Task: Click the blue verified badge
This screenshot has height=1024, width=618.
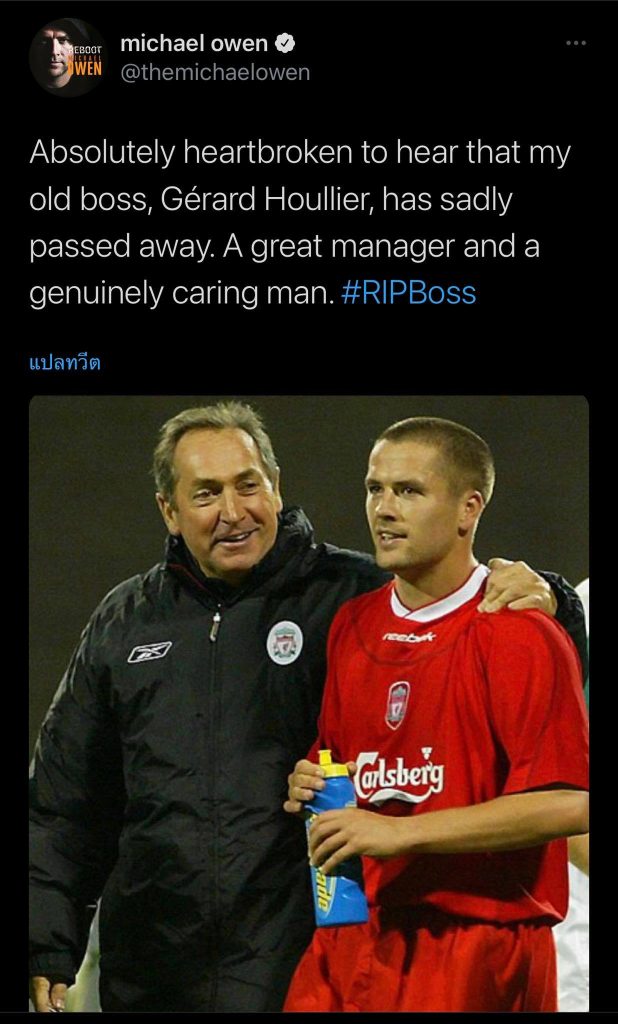Action: click(x=285, y=43)
